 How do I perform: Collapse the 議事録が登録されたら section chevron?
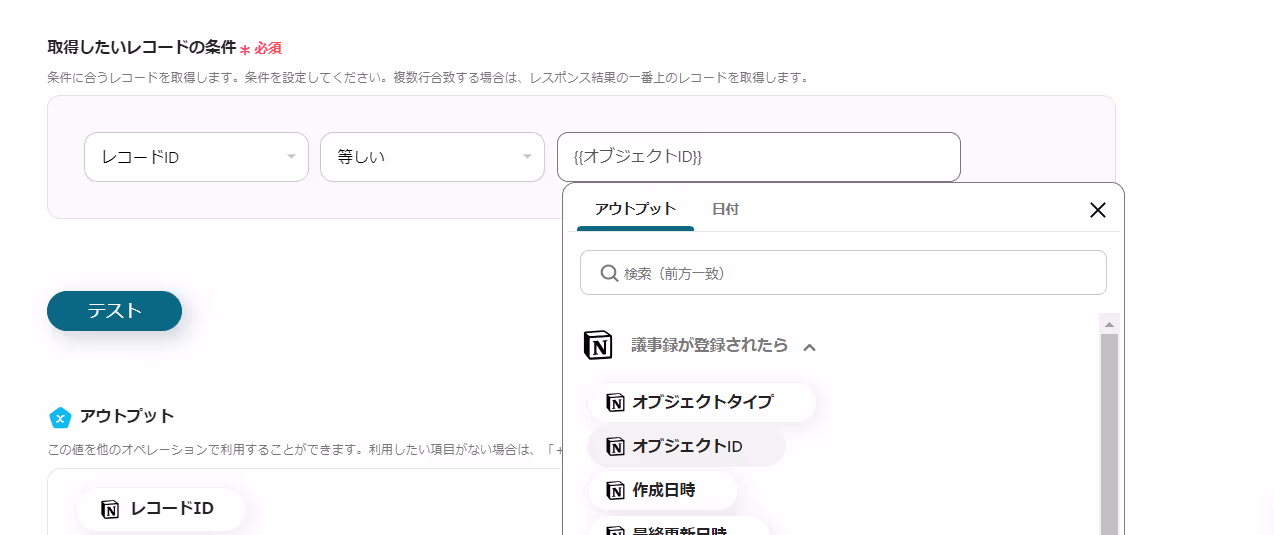pos(810,347)
